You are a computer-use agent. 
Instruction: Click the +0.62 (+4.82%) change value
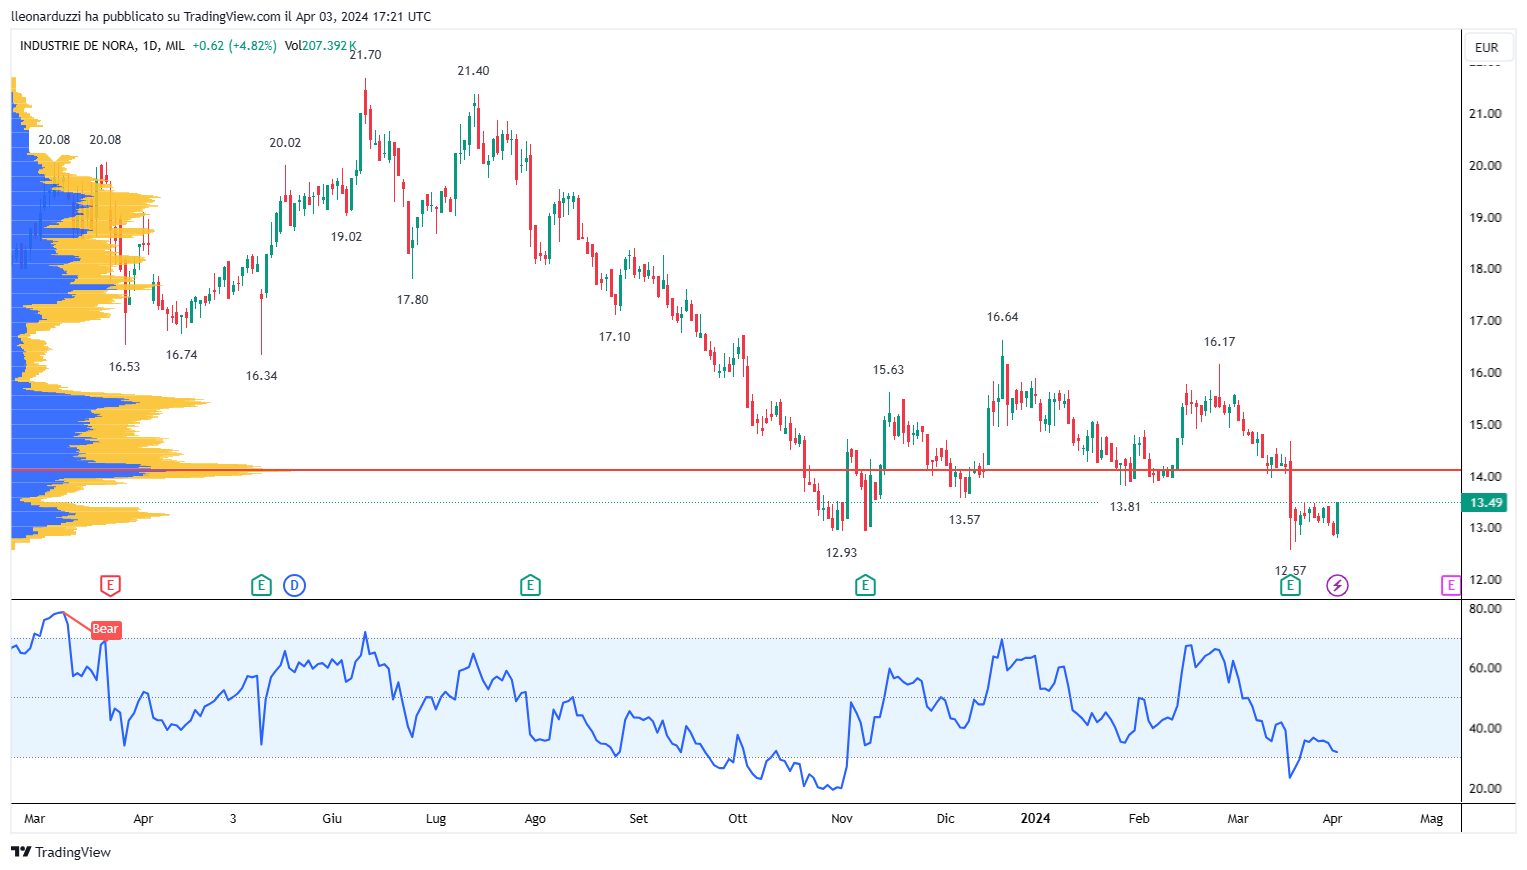(235, 46)
